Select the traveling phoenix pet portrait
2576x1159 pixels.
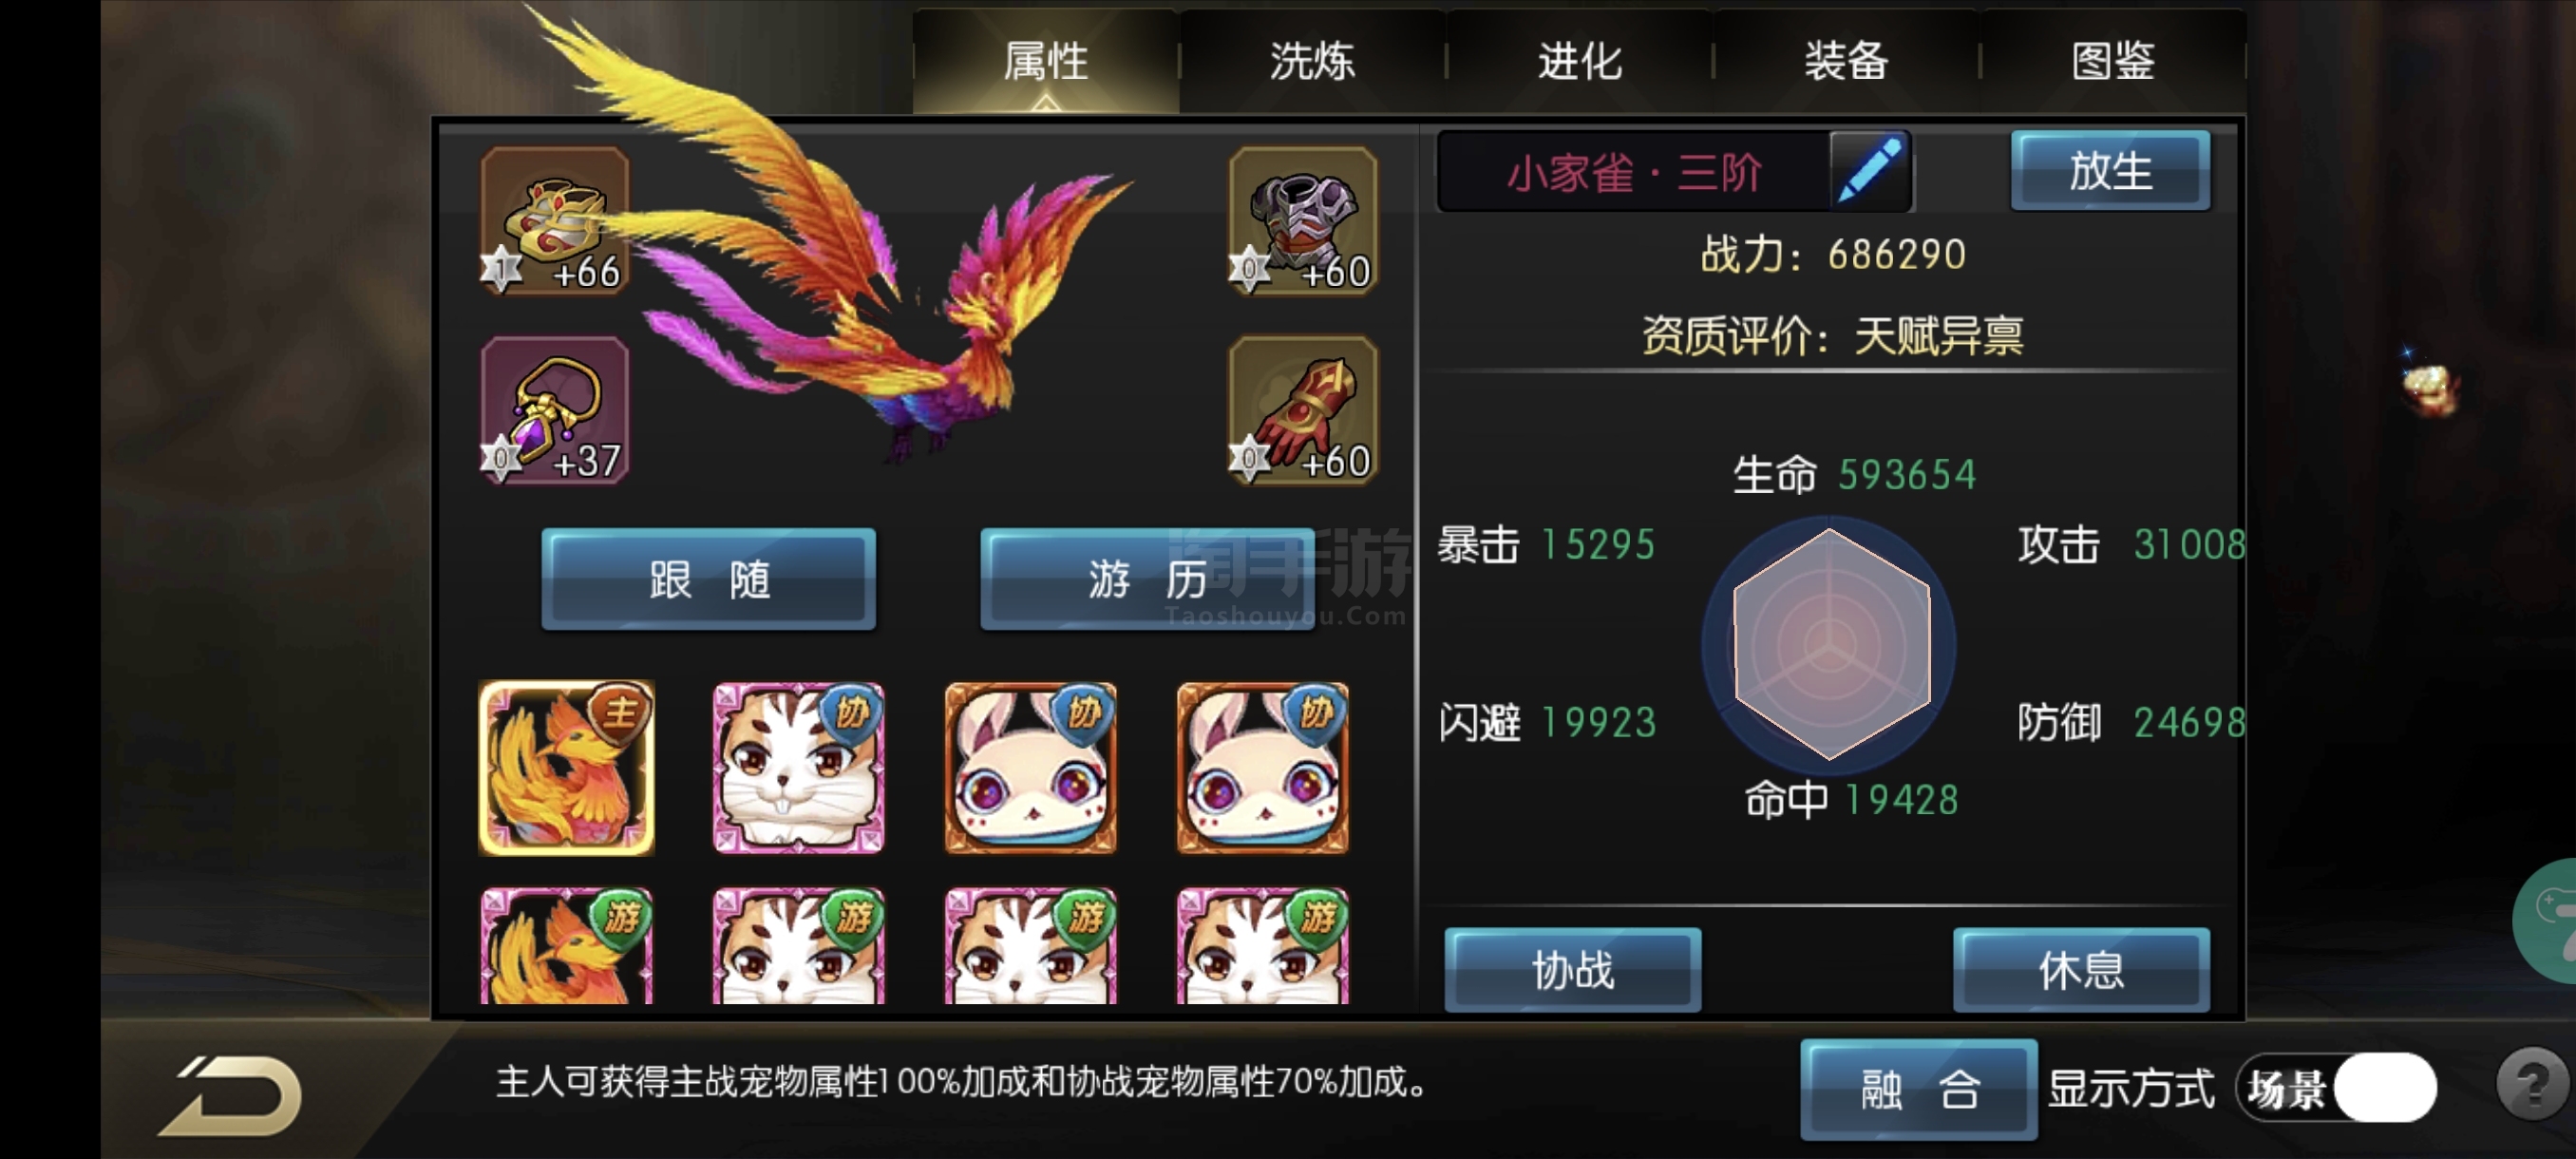(x=567, y=946)
